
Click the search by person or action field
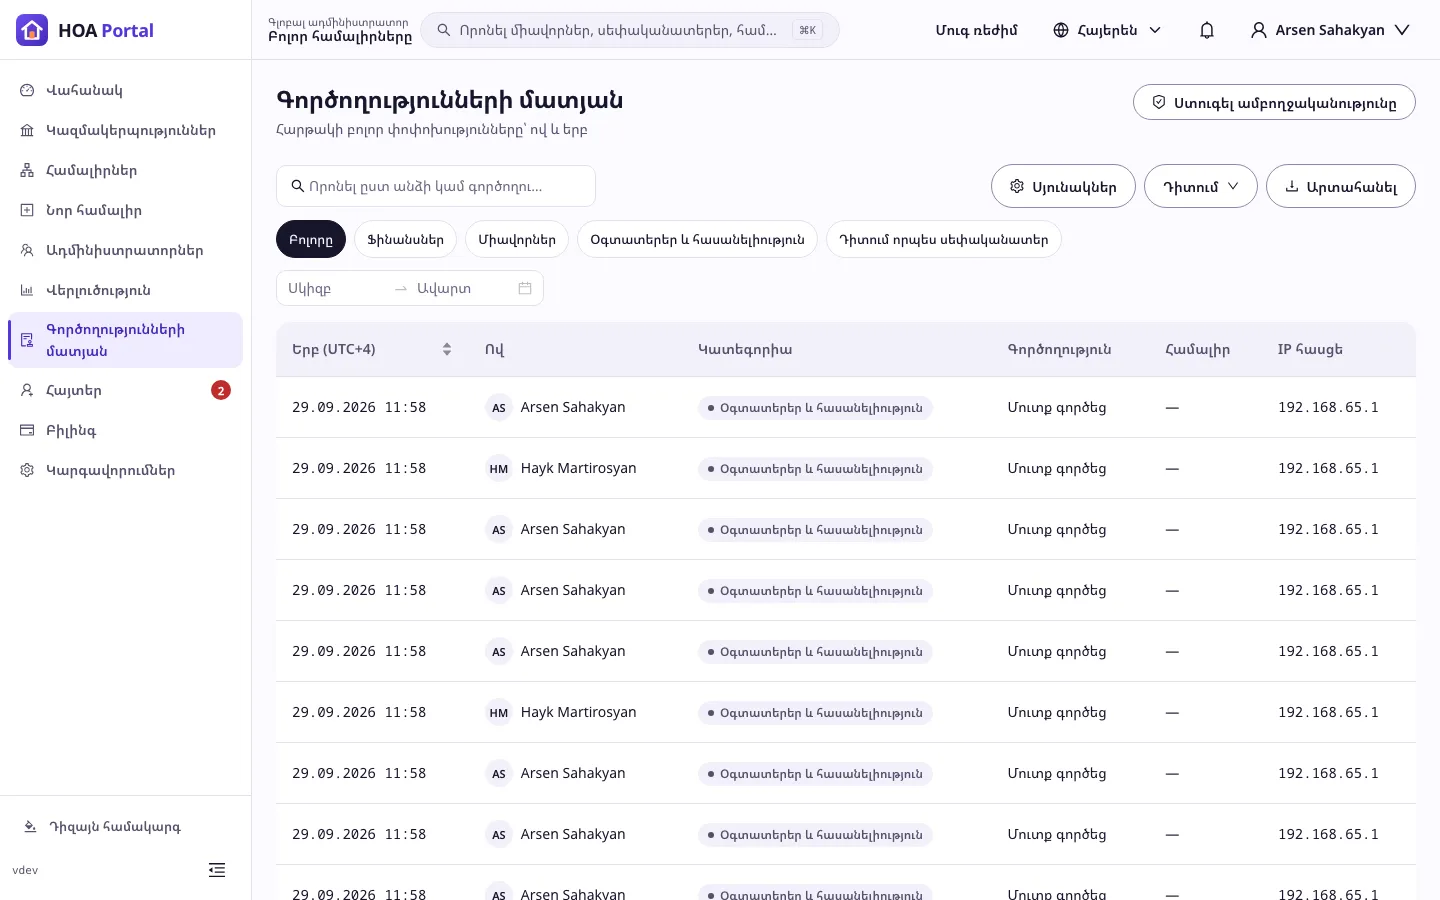[x=436, y=186]
